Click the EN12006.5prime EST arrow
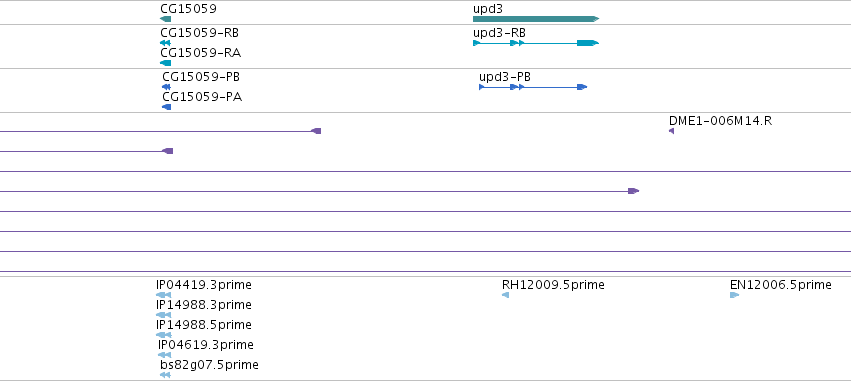Image resolution: width=851 pixels, height=381 pixels. pos(735,295)
